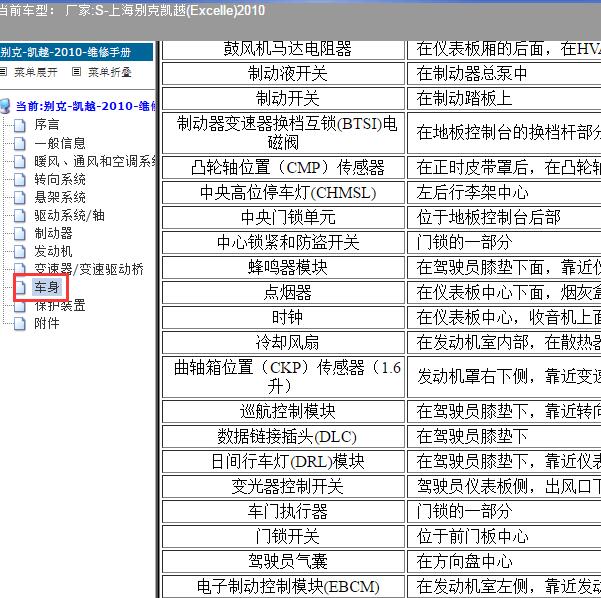Open the 转向系统 tree item
Image resolution: width=601 pixels, height=598 pixels.
coord(60,179)
